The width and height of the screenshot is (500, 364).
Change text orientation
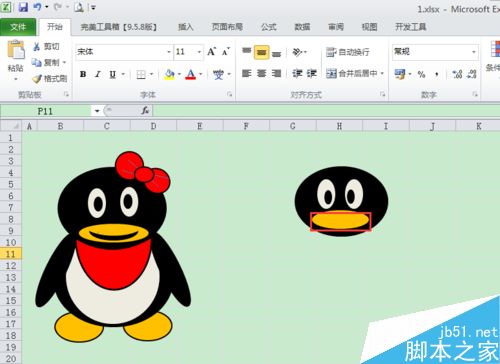[x=297, y=52]
